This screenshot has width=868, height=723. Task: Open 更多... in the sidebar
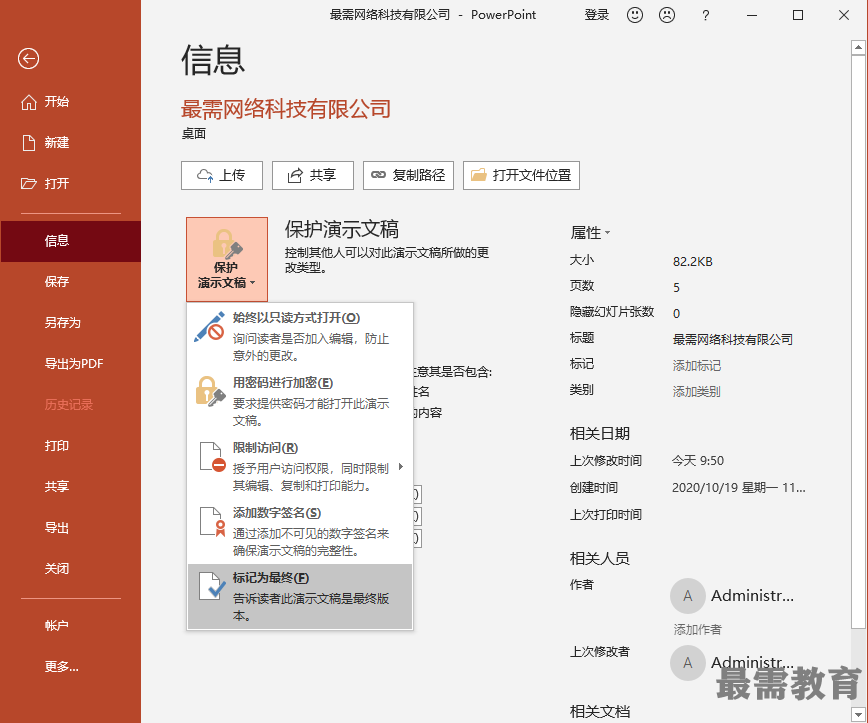(71, 667)
